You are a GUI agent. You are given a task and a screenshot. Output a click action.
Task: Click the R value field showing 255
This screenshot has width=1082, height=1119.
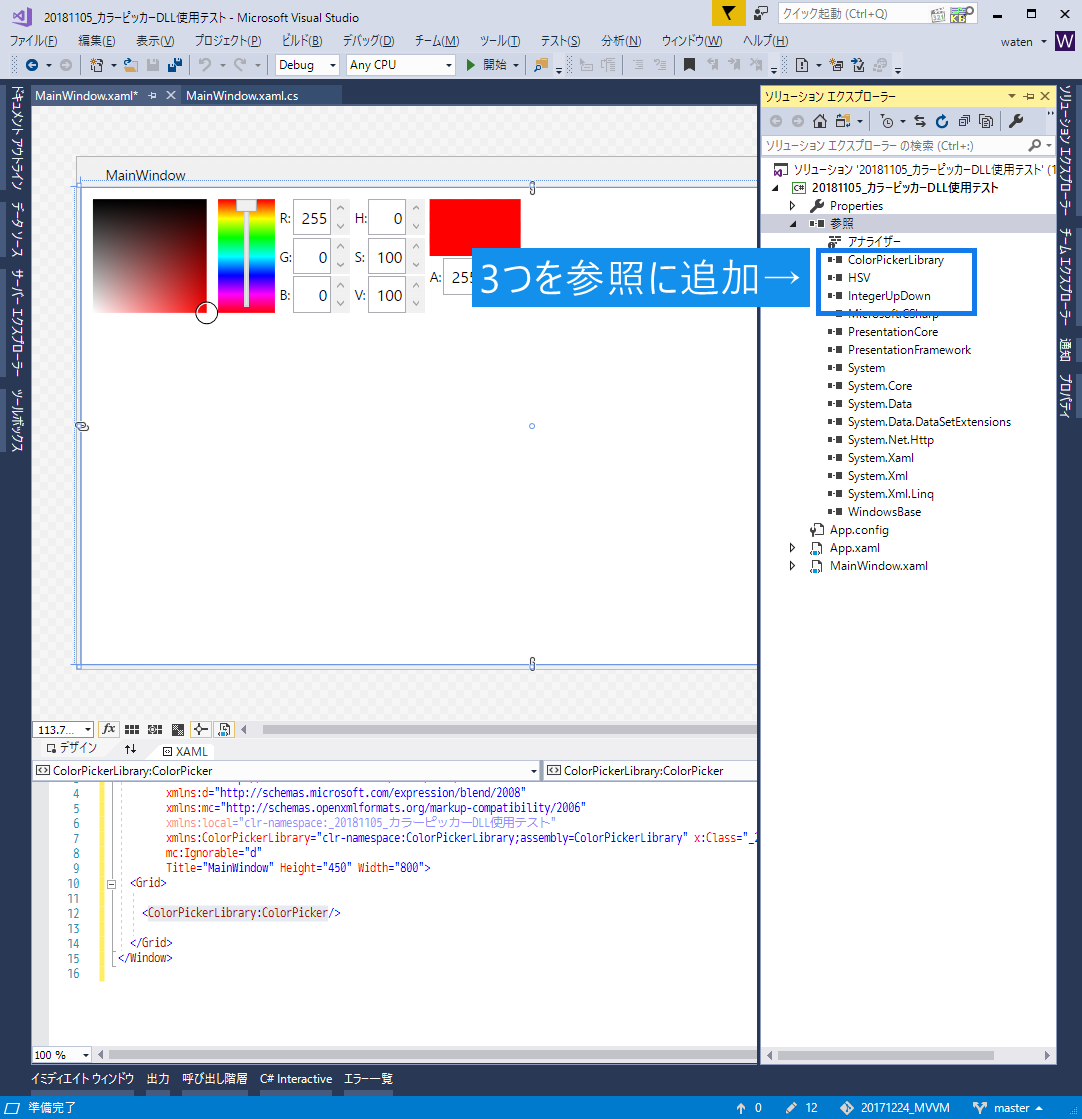(312, 218)
